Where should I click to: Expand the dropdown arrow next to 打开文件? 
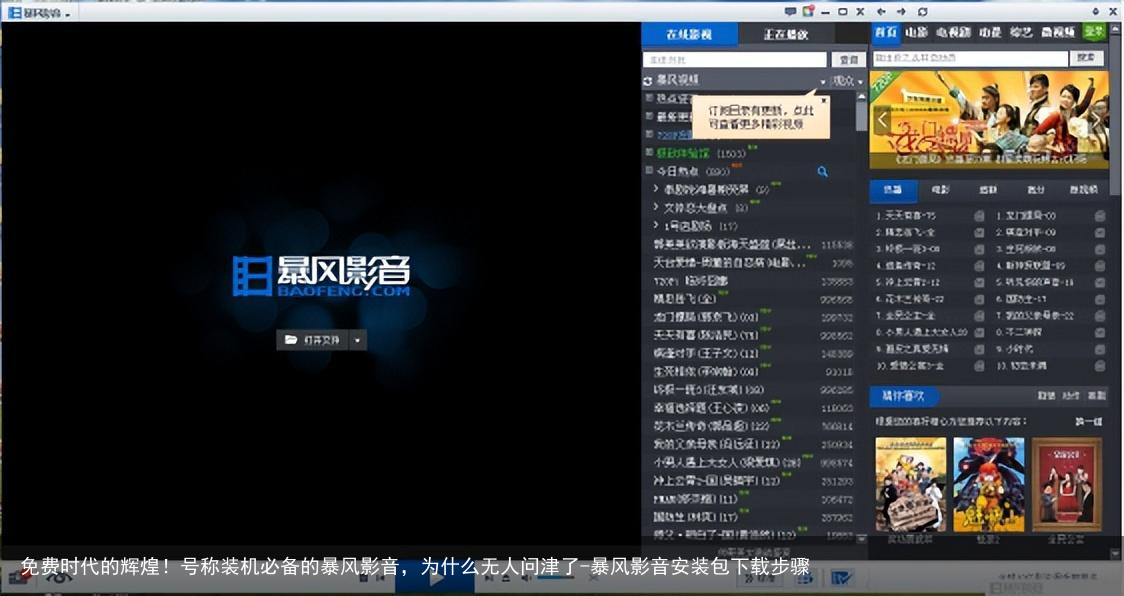pos(357,340)
